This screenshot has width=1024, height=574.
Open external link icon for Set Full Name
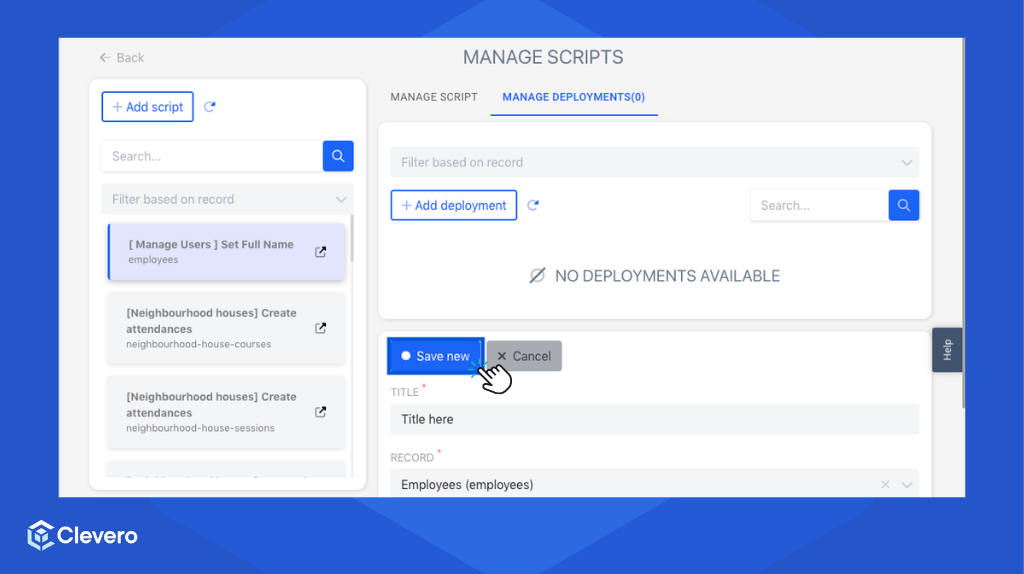coord(321,252)
